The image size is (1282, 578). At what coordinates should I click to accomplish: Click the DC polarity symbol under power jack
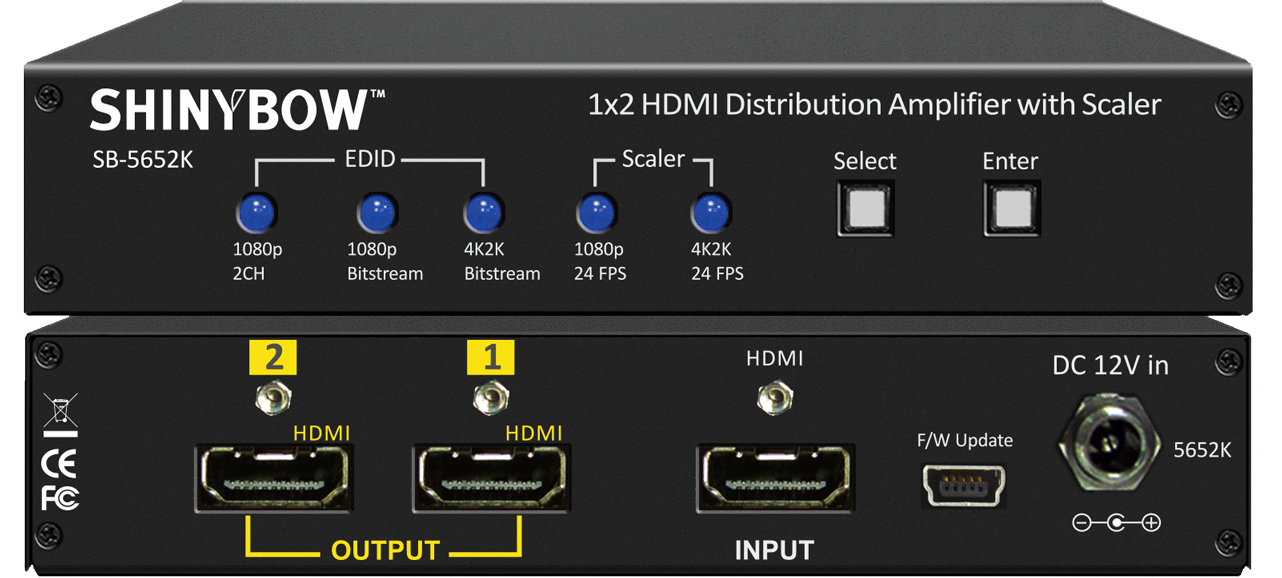(1116, 522)
